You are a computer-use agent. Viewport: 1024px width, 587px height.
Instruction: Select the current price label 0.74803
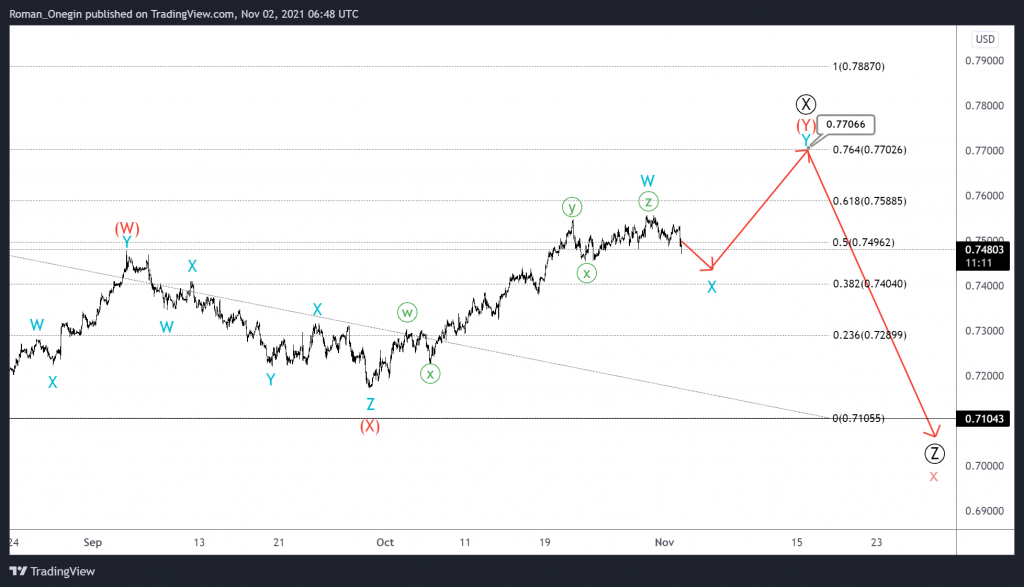(x=985, y=249)
